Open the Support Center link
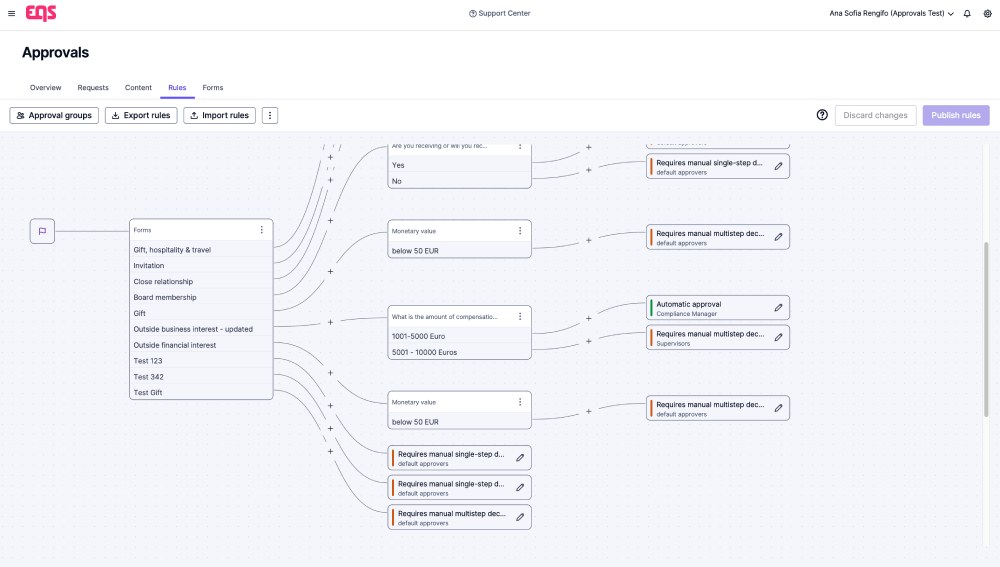Viewport: 1000px width, 567px height. (500, 14)
